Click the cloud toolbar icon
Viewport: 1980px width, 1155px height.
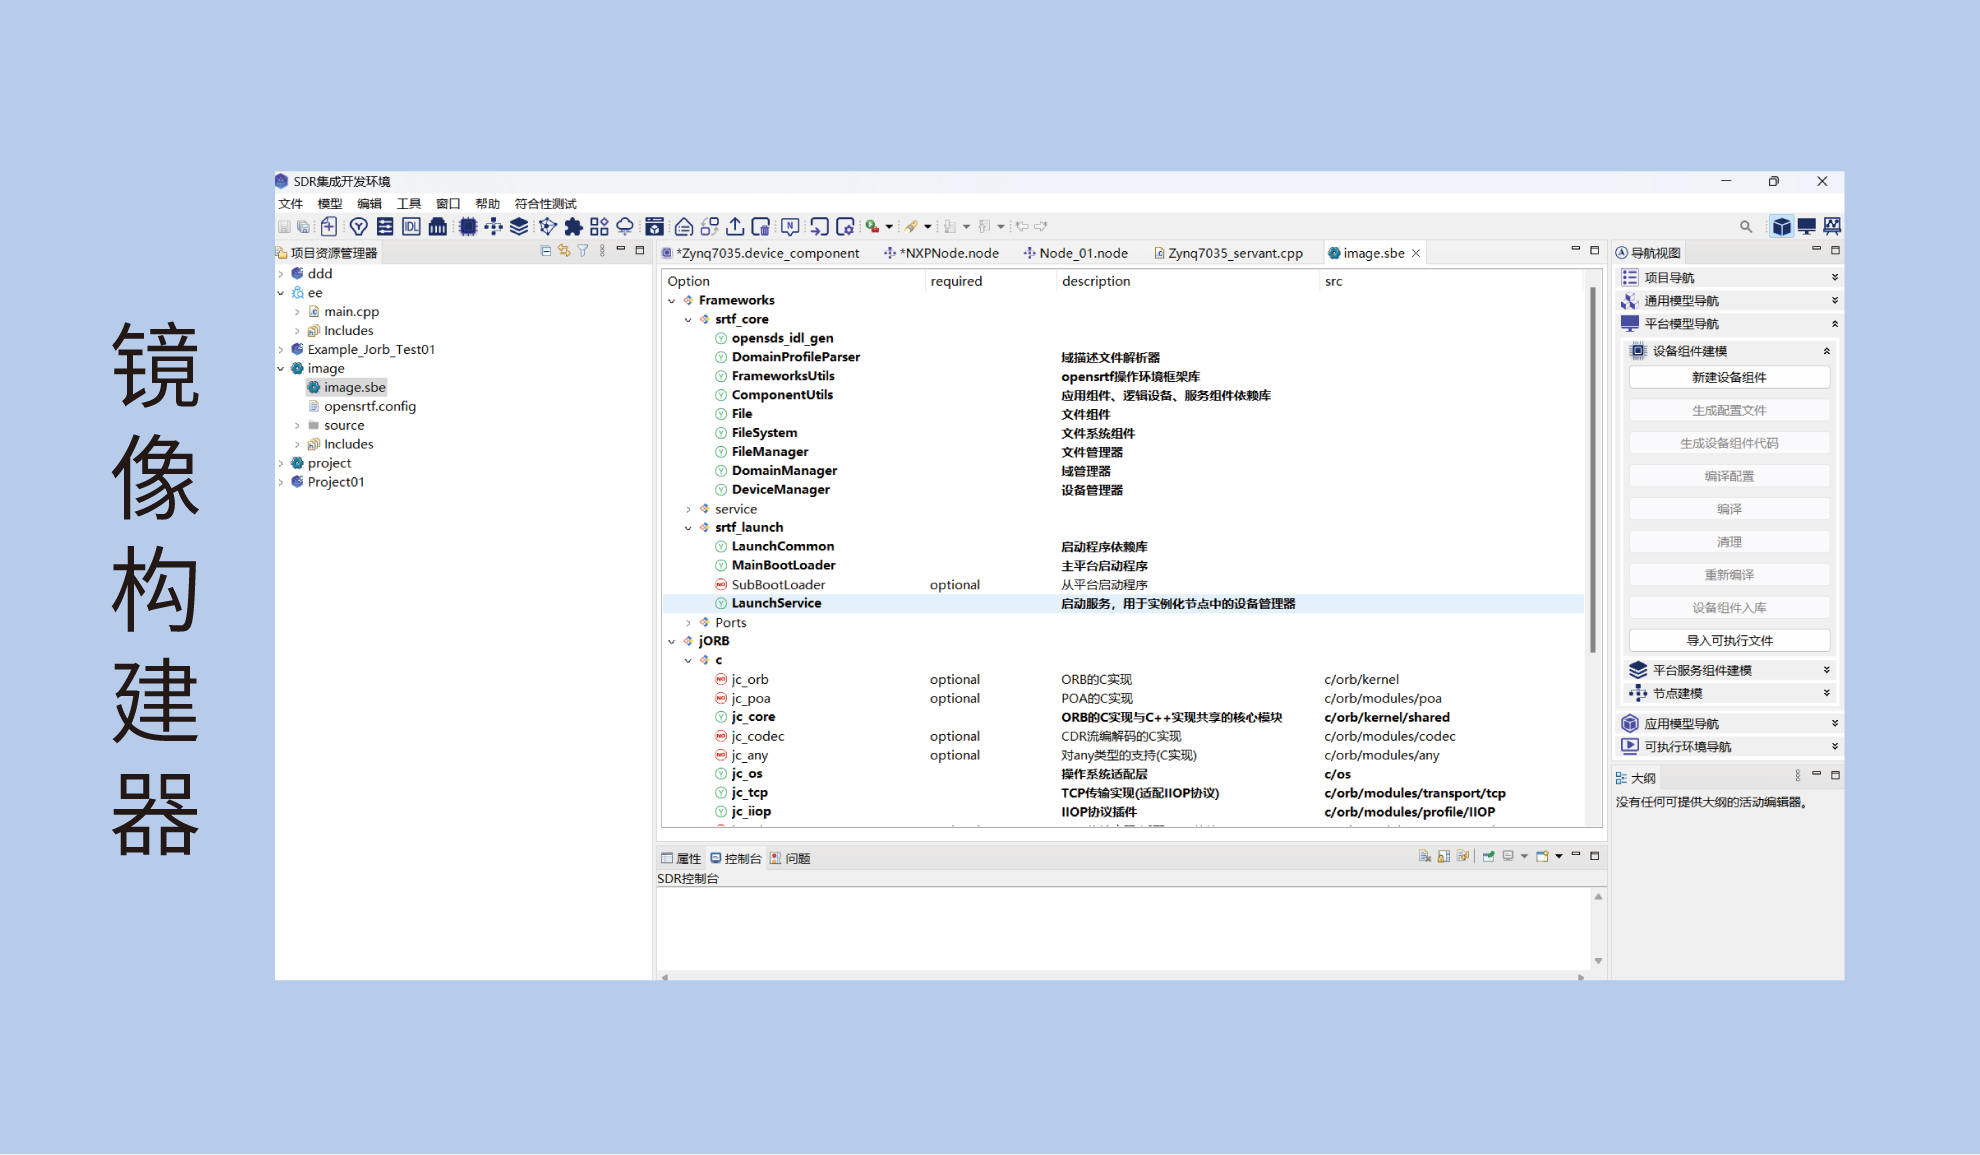[x=625, y=227]
